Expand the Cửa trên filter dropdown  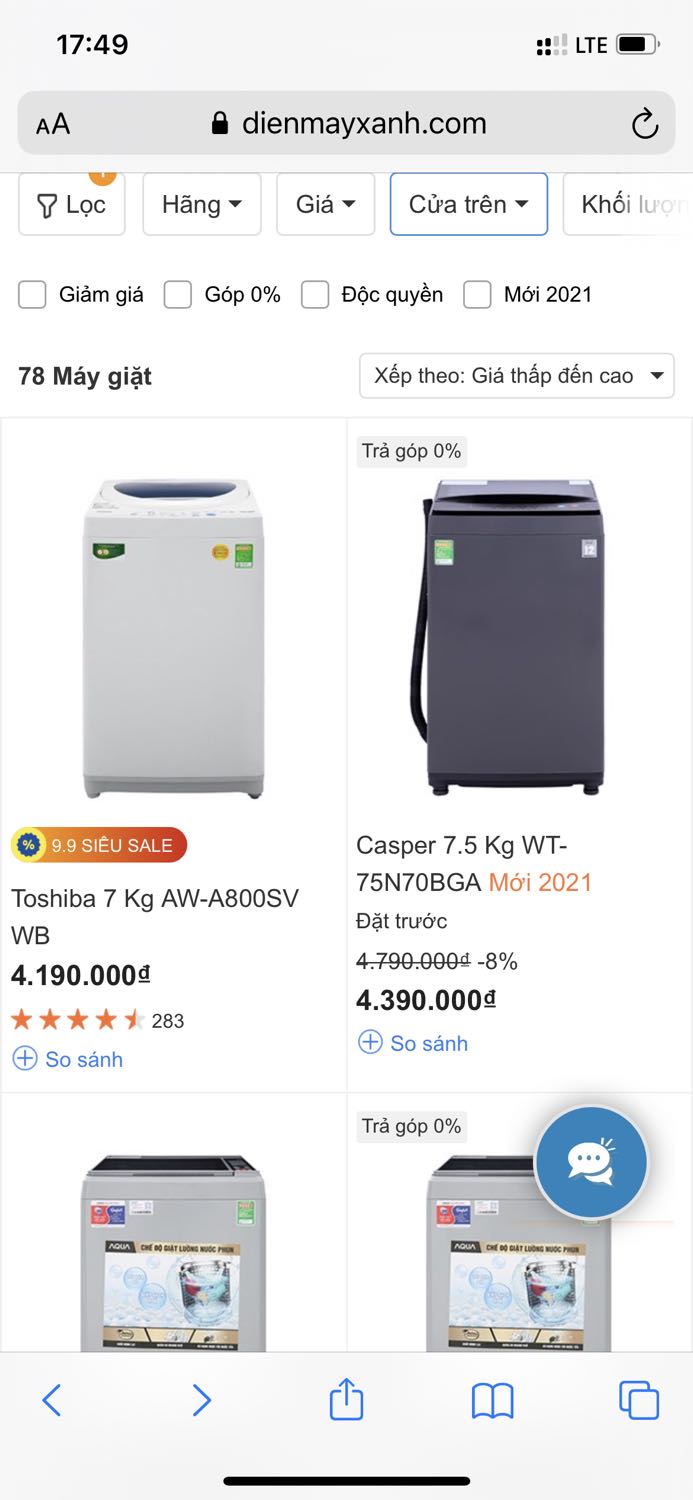[x=469, y=205]
